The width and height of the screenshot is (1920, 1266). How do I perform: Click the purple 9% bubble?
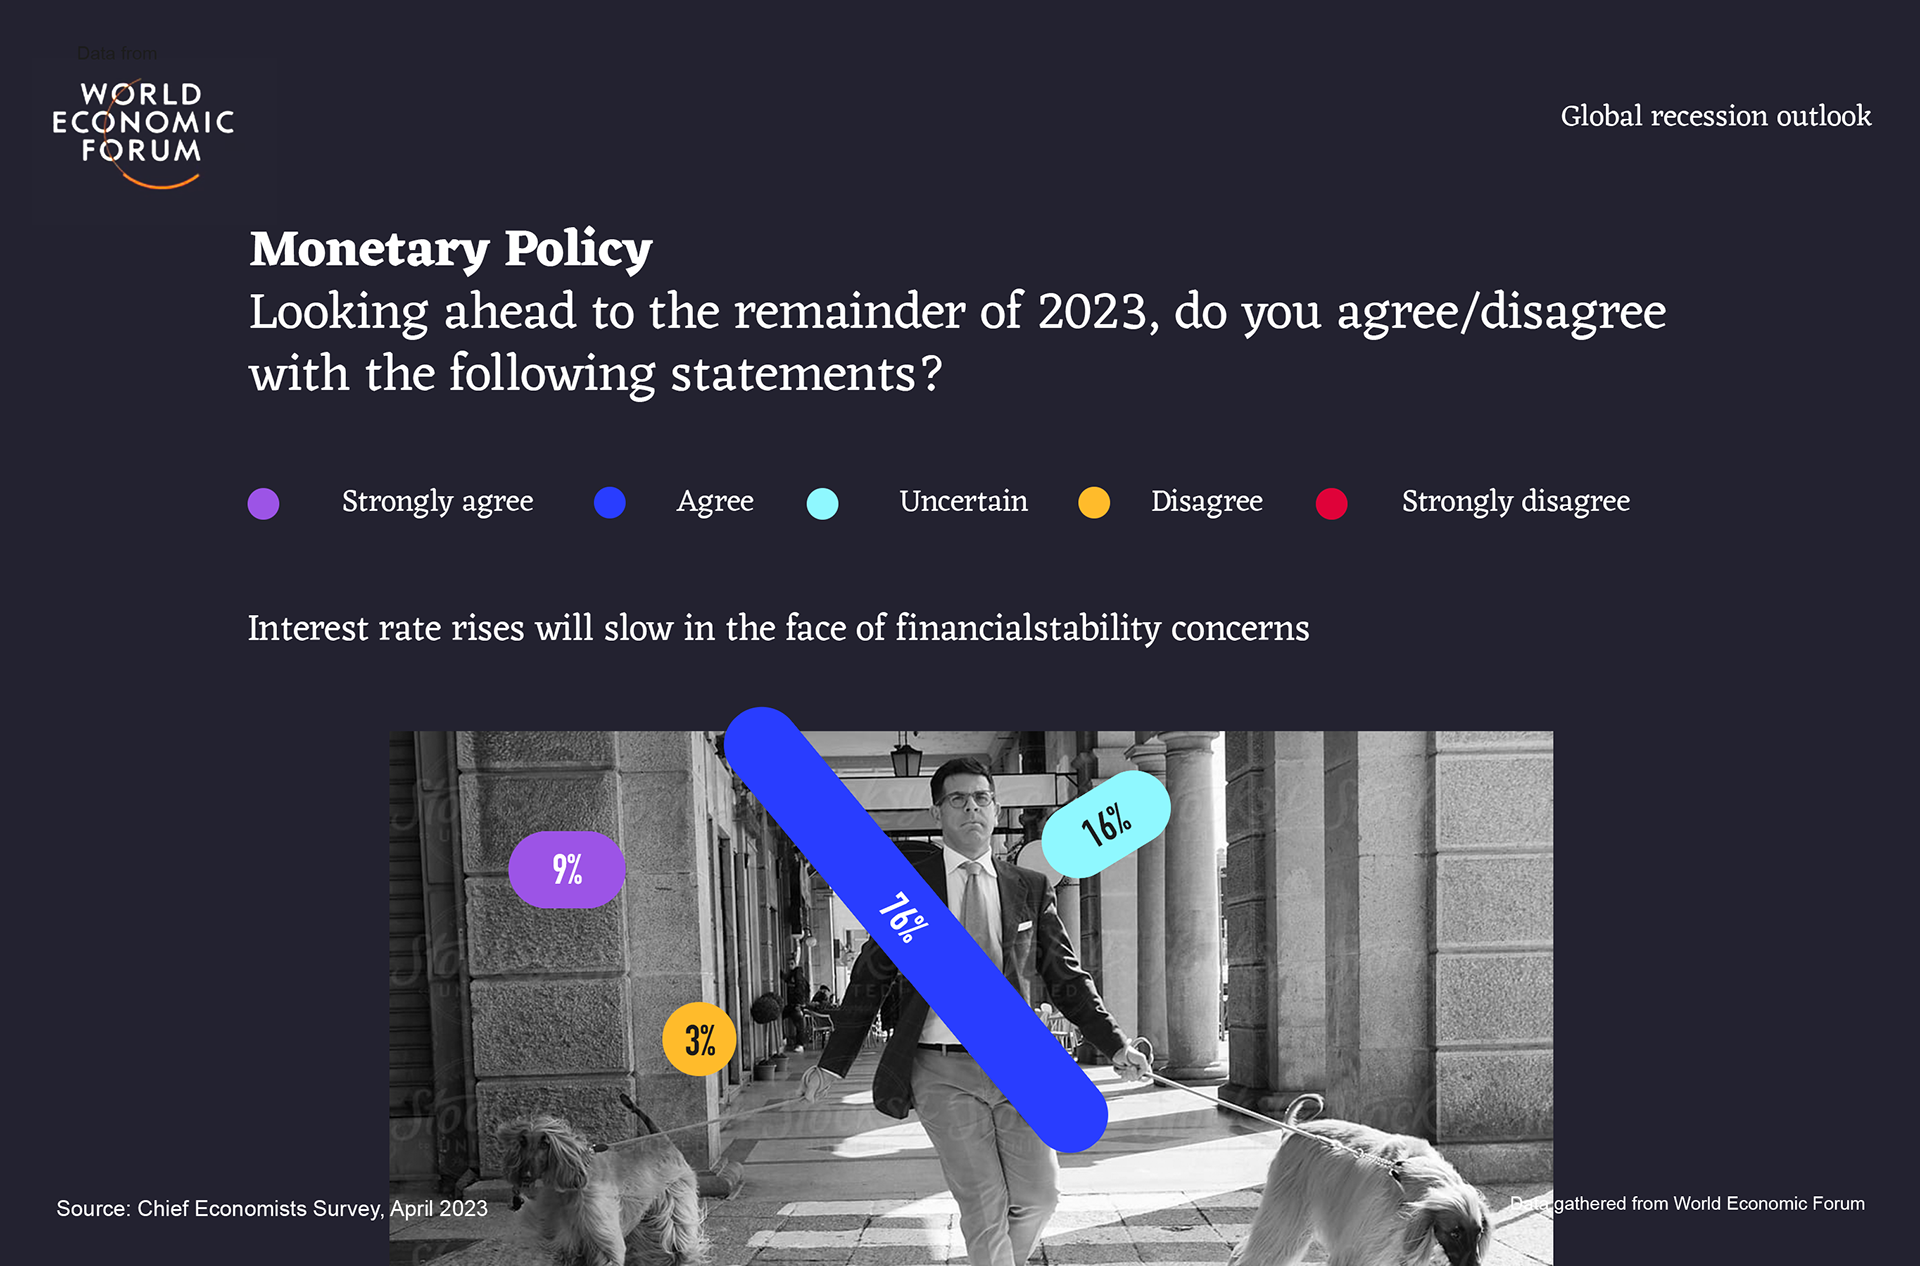tap(567, 869)
